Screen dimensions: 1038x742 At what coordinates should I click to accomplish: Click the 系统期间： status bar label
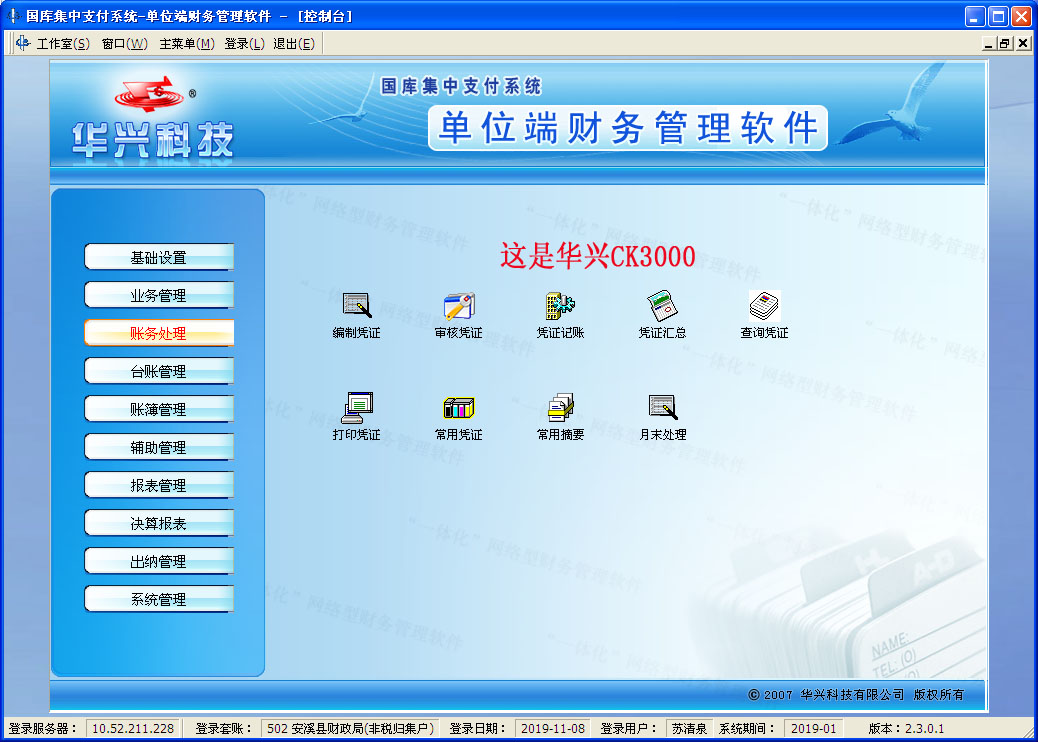[x=747, y=728]
